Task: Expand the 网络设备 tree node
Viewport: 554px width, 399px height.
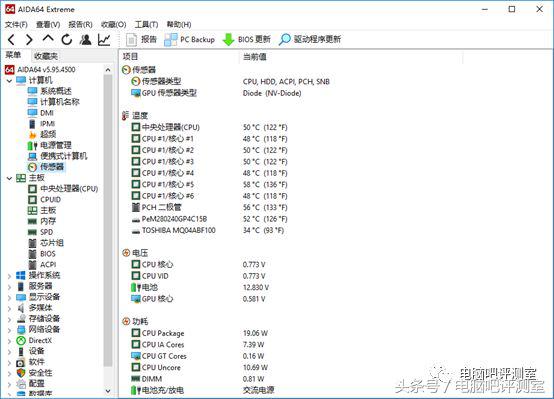Action: 10,330
